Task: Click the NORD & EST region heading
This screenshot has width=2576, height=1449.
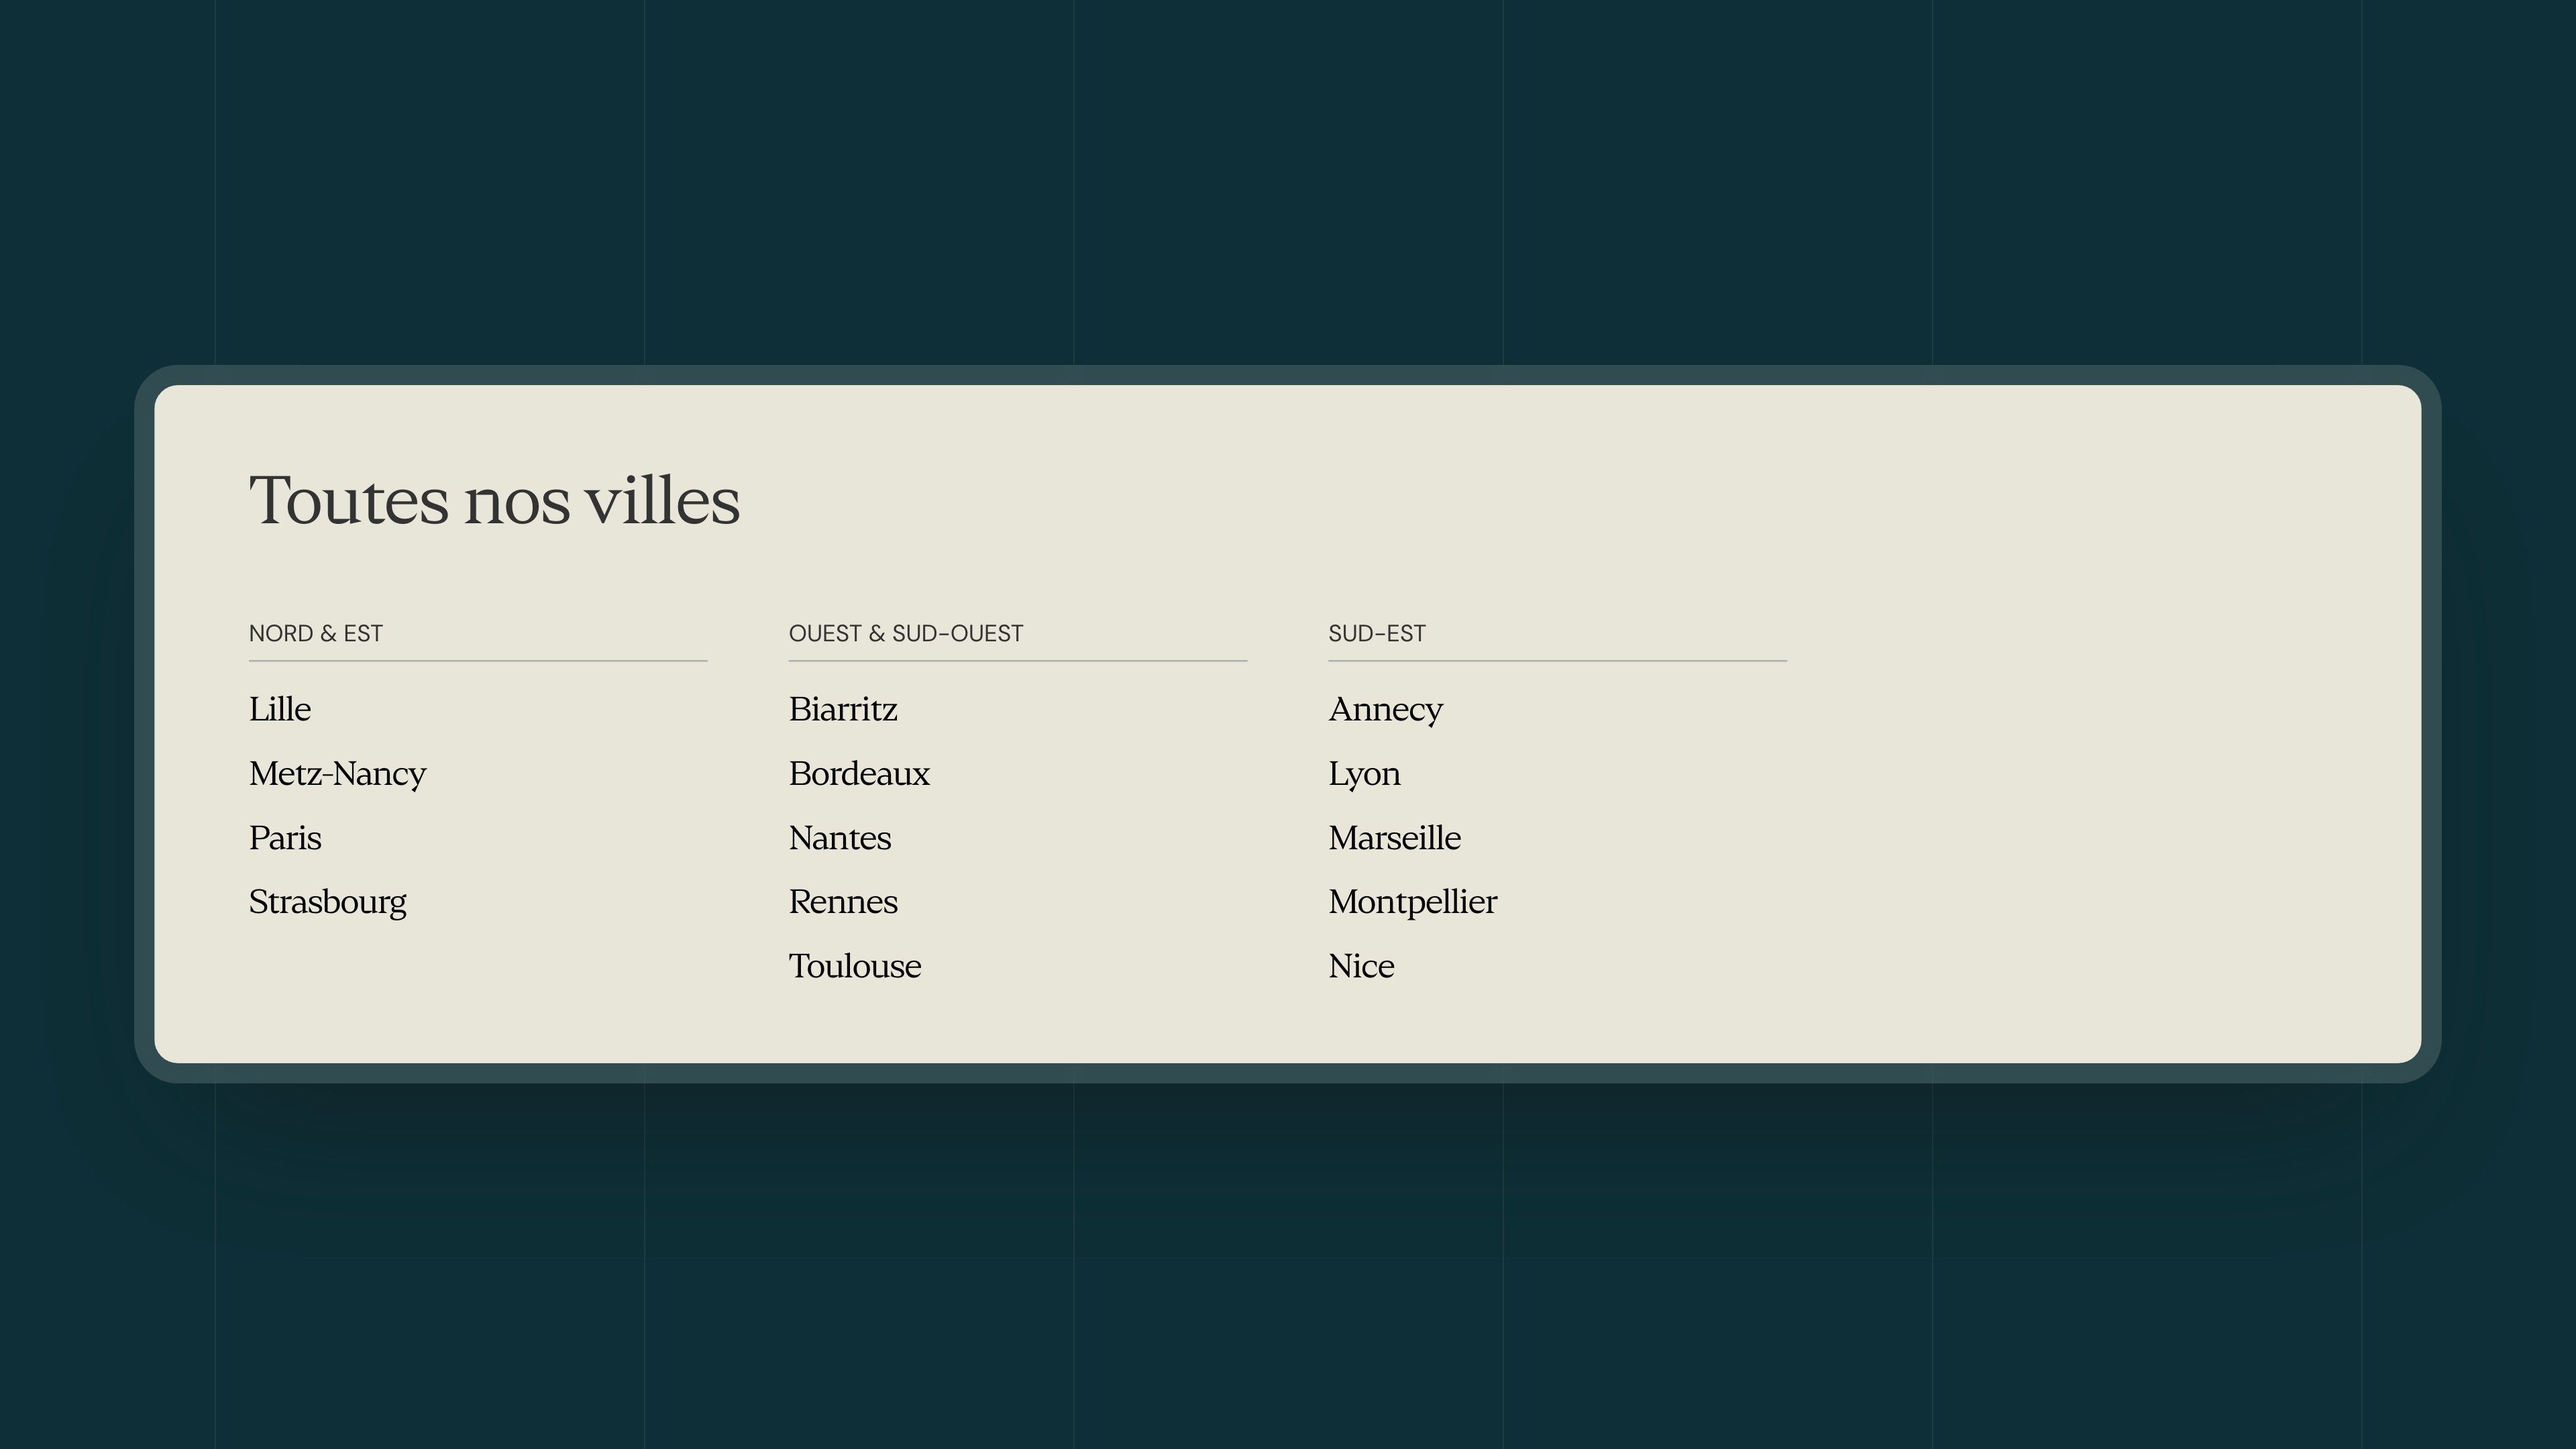Action: click(316, 634)
